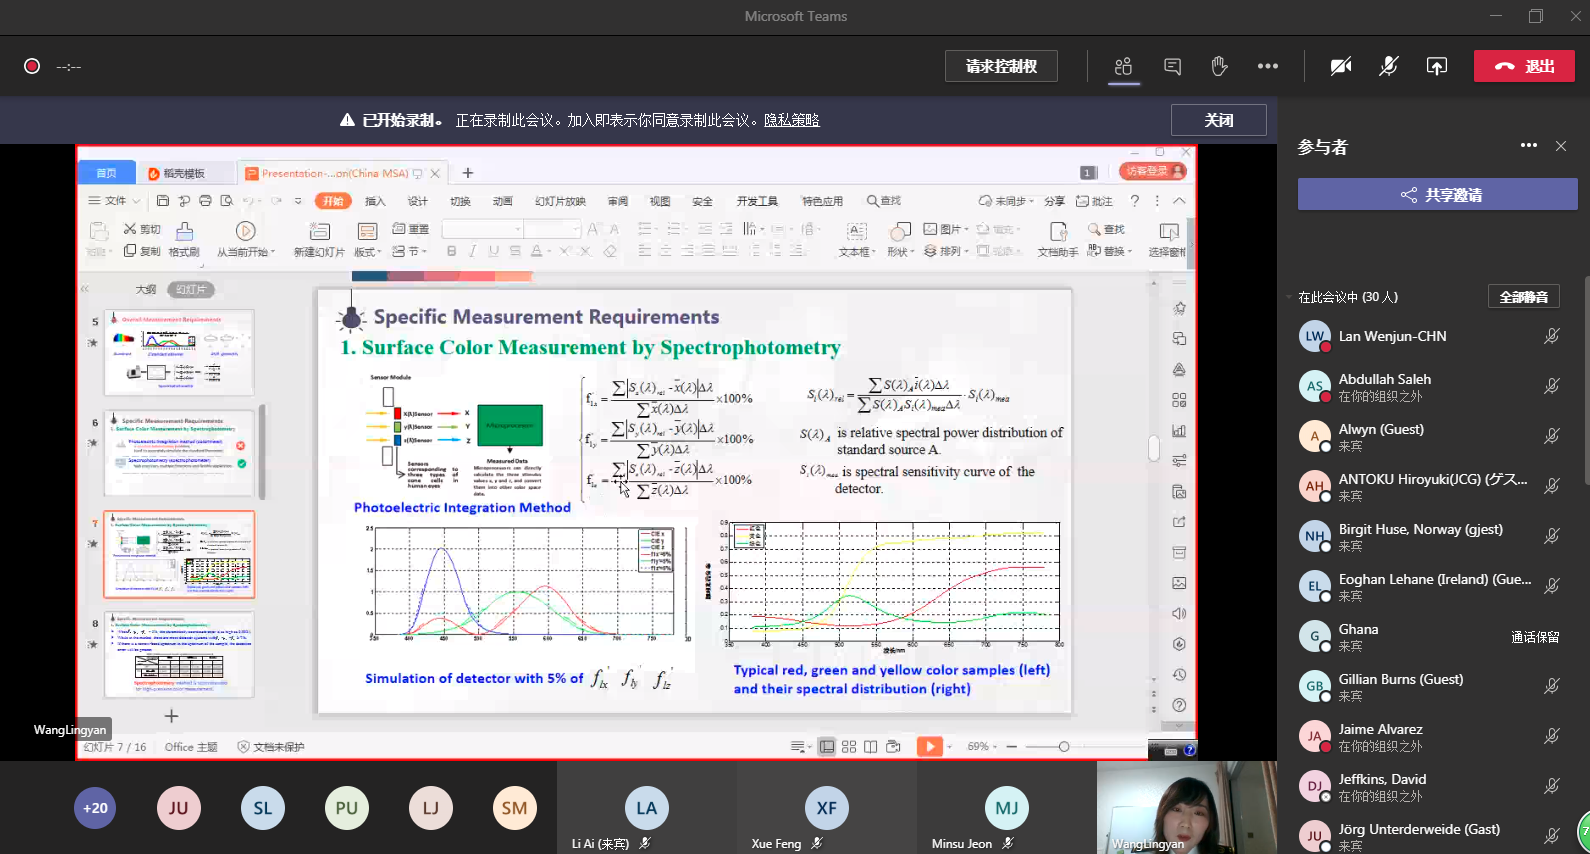This screenshot has width=1590, height=854.
Task: Click the 批注 comment icon
Action: [1095, 201]
